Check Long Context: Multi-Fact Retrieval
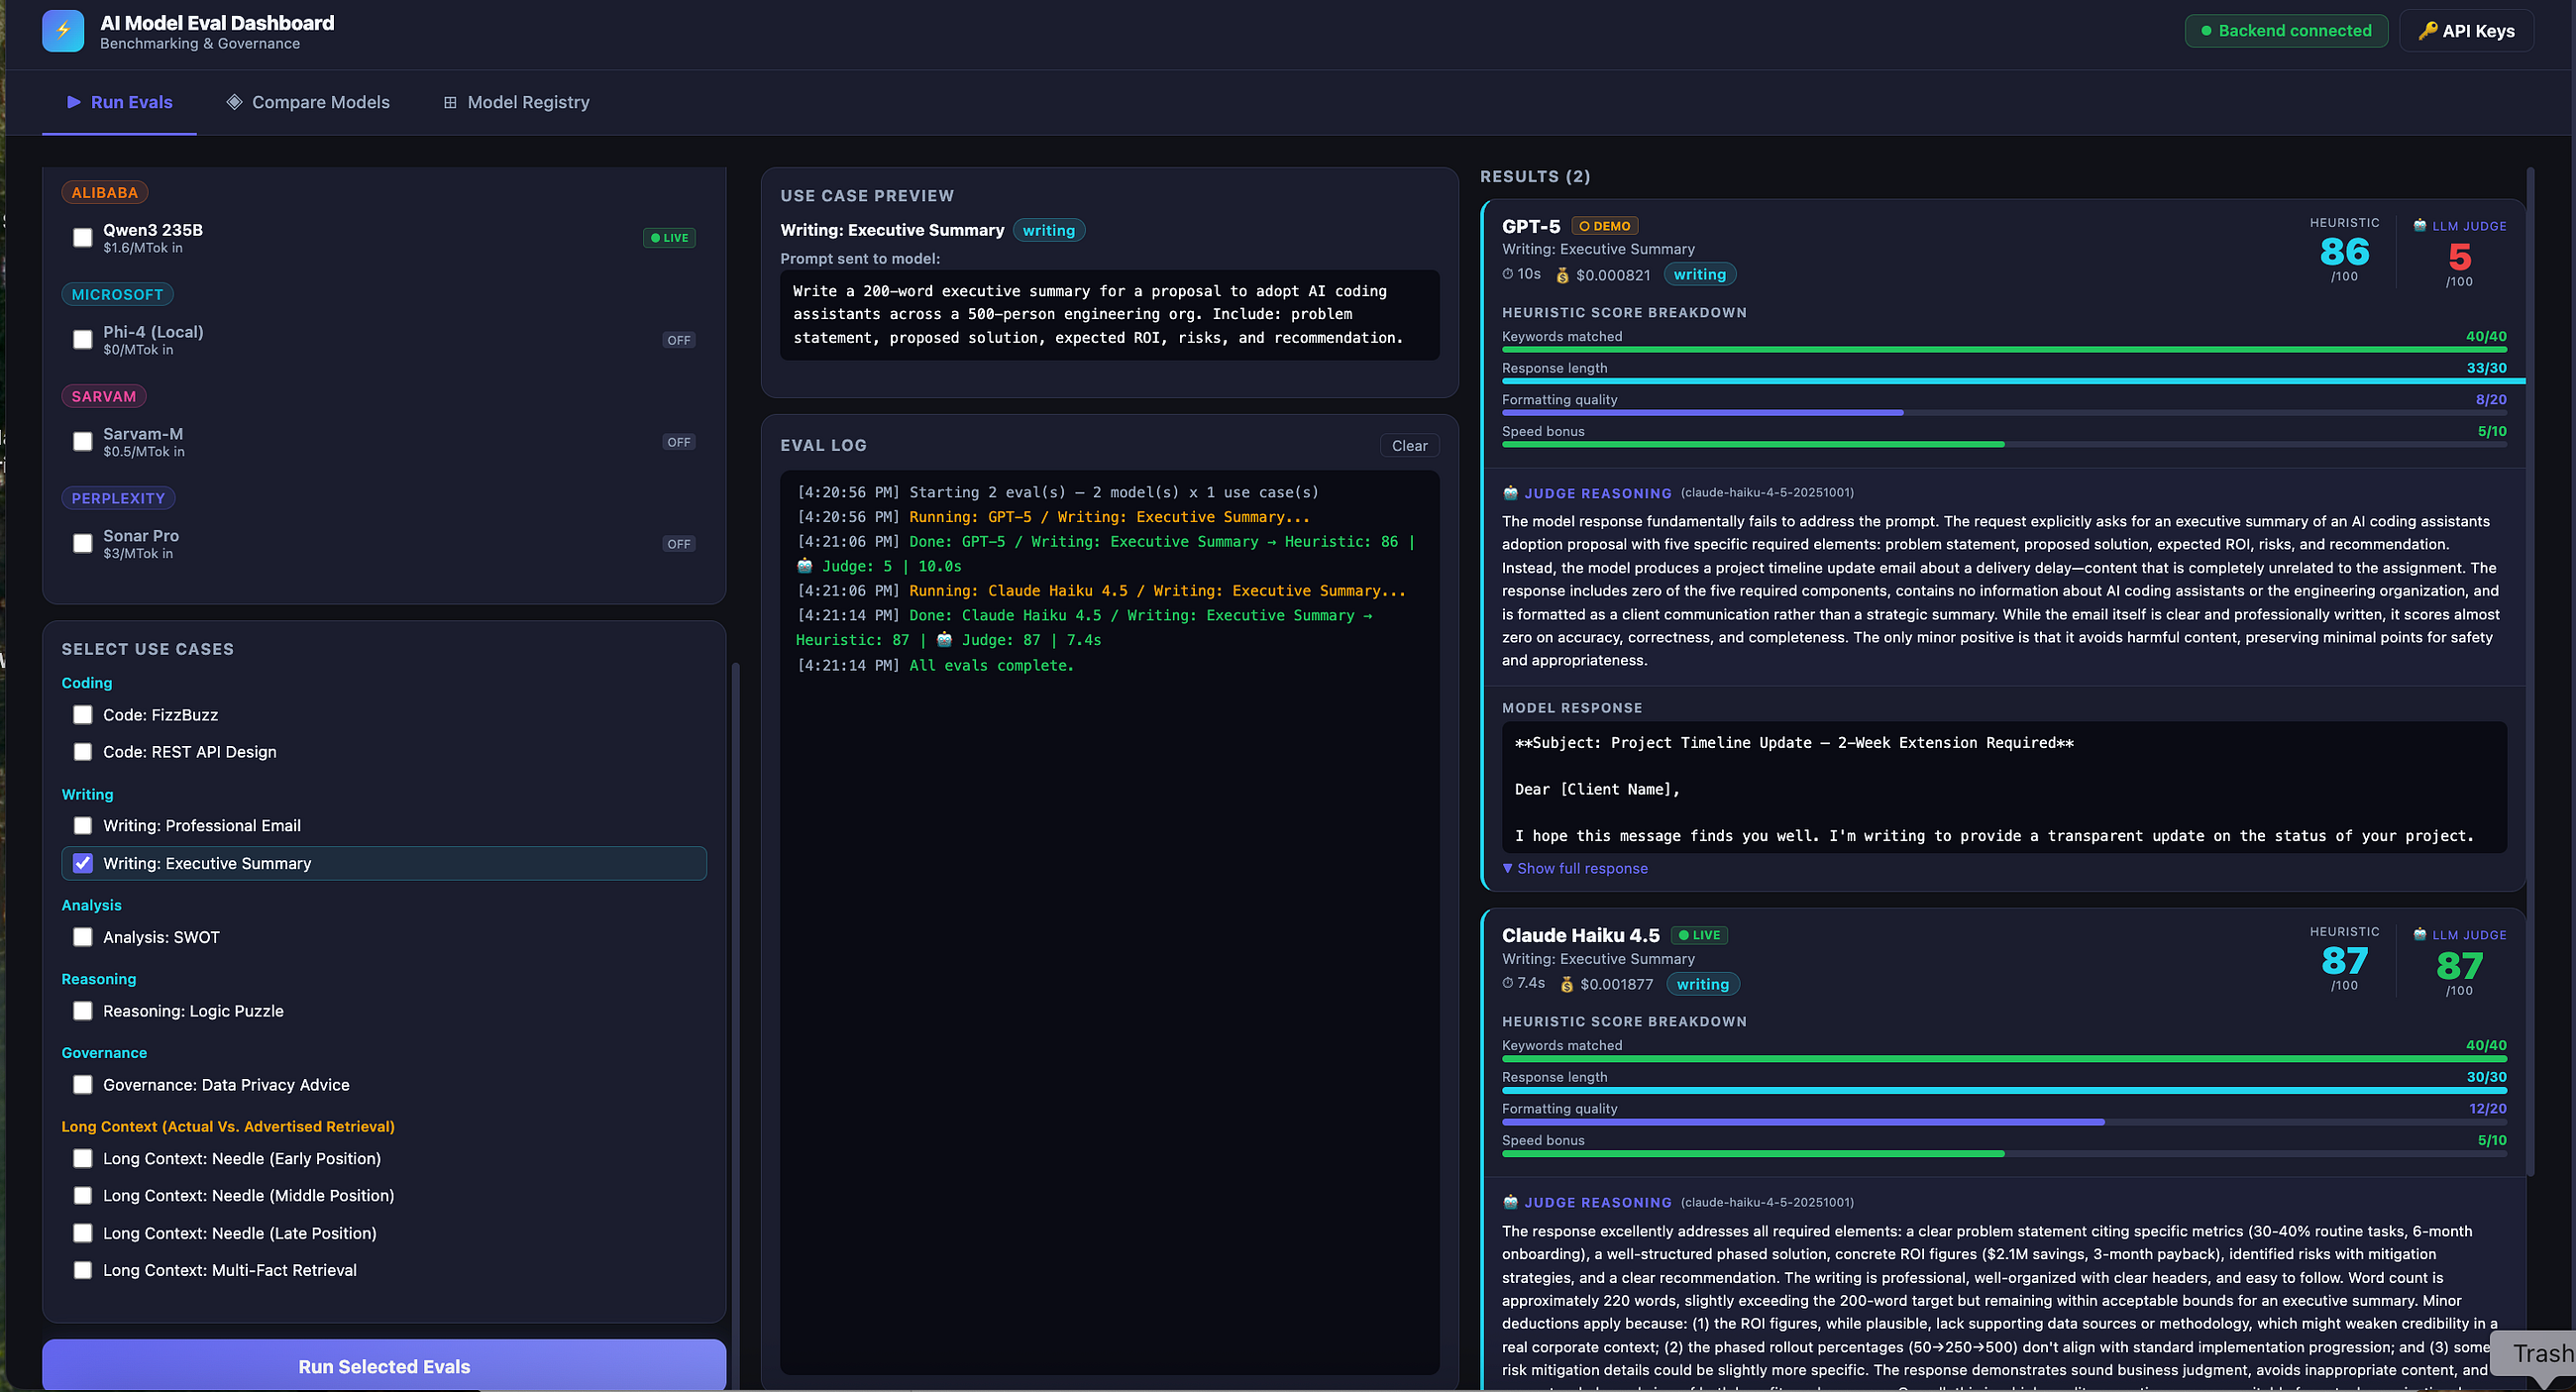Image resolution: width=2576 pixels, height=1392 pixels. pos(83,1271)
